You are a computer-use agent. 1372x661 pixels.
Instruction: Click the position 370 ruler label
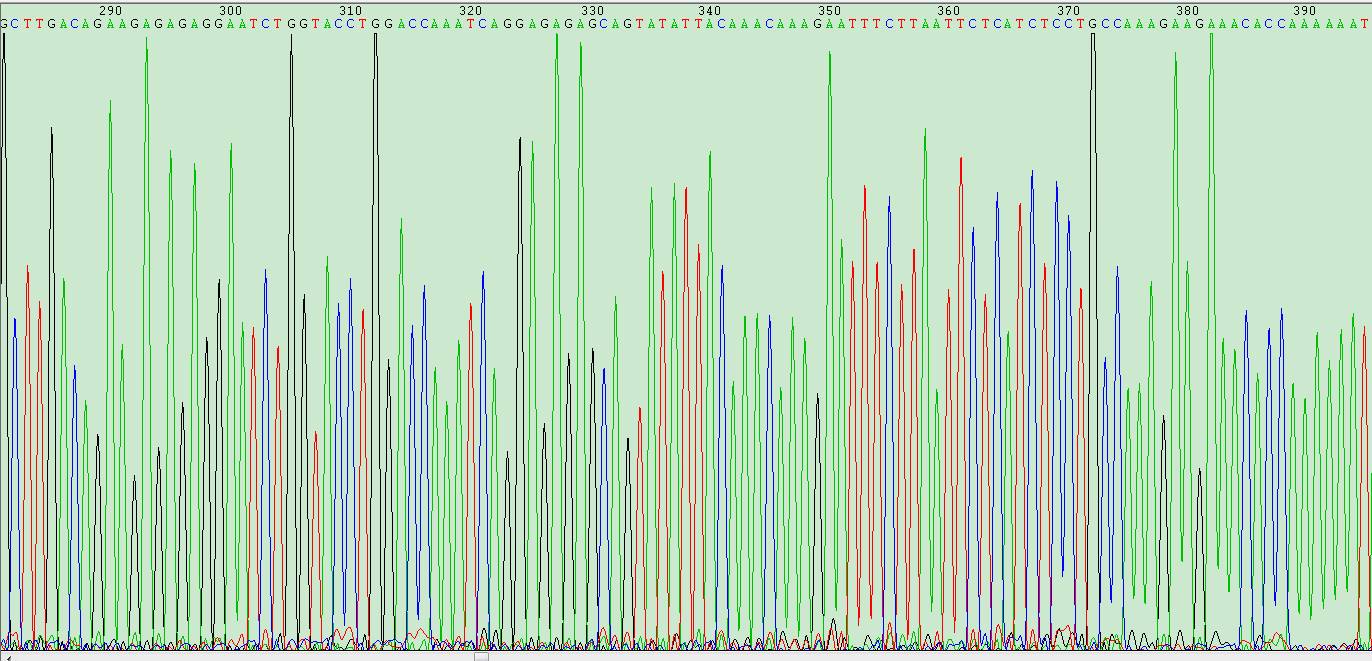[x=1068, y=10]
